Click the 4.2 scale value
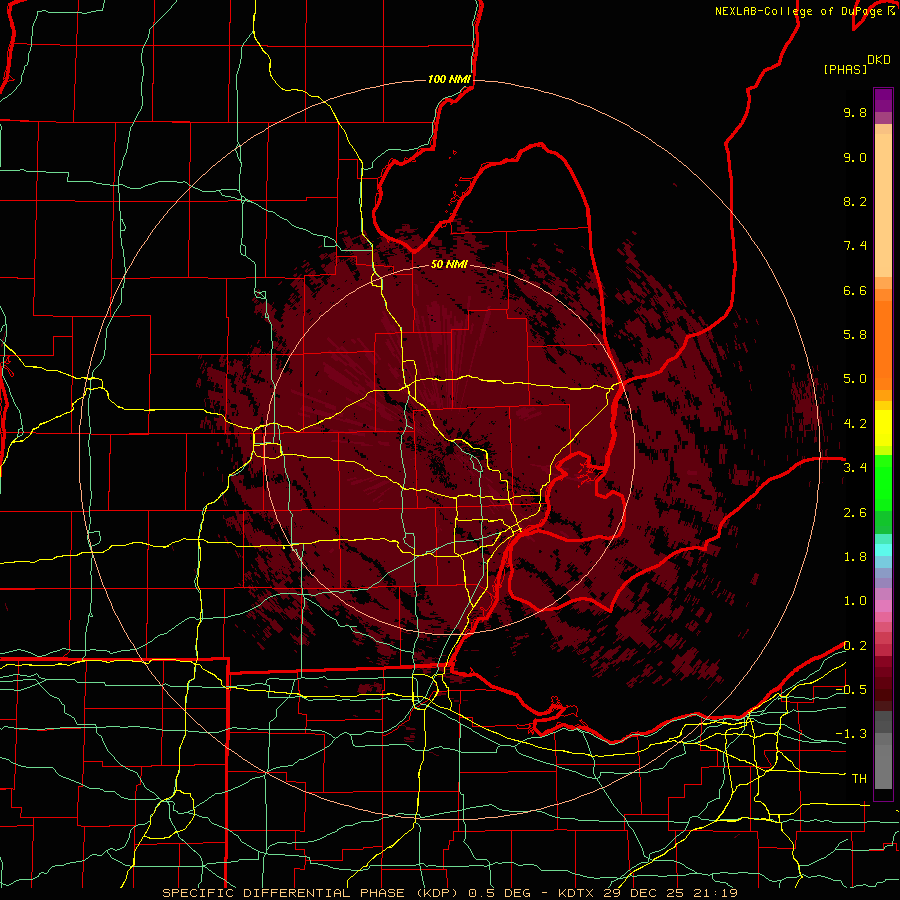Screen dimensions: 900x900 coord(855,424)
